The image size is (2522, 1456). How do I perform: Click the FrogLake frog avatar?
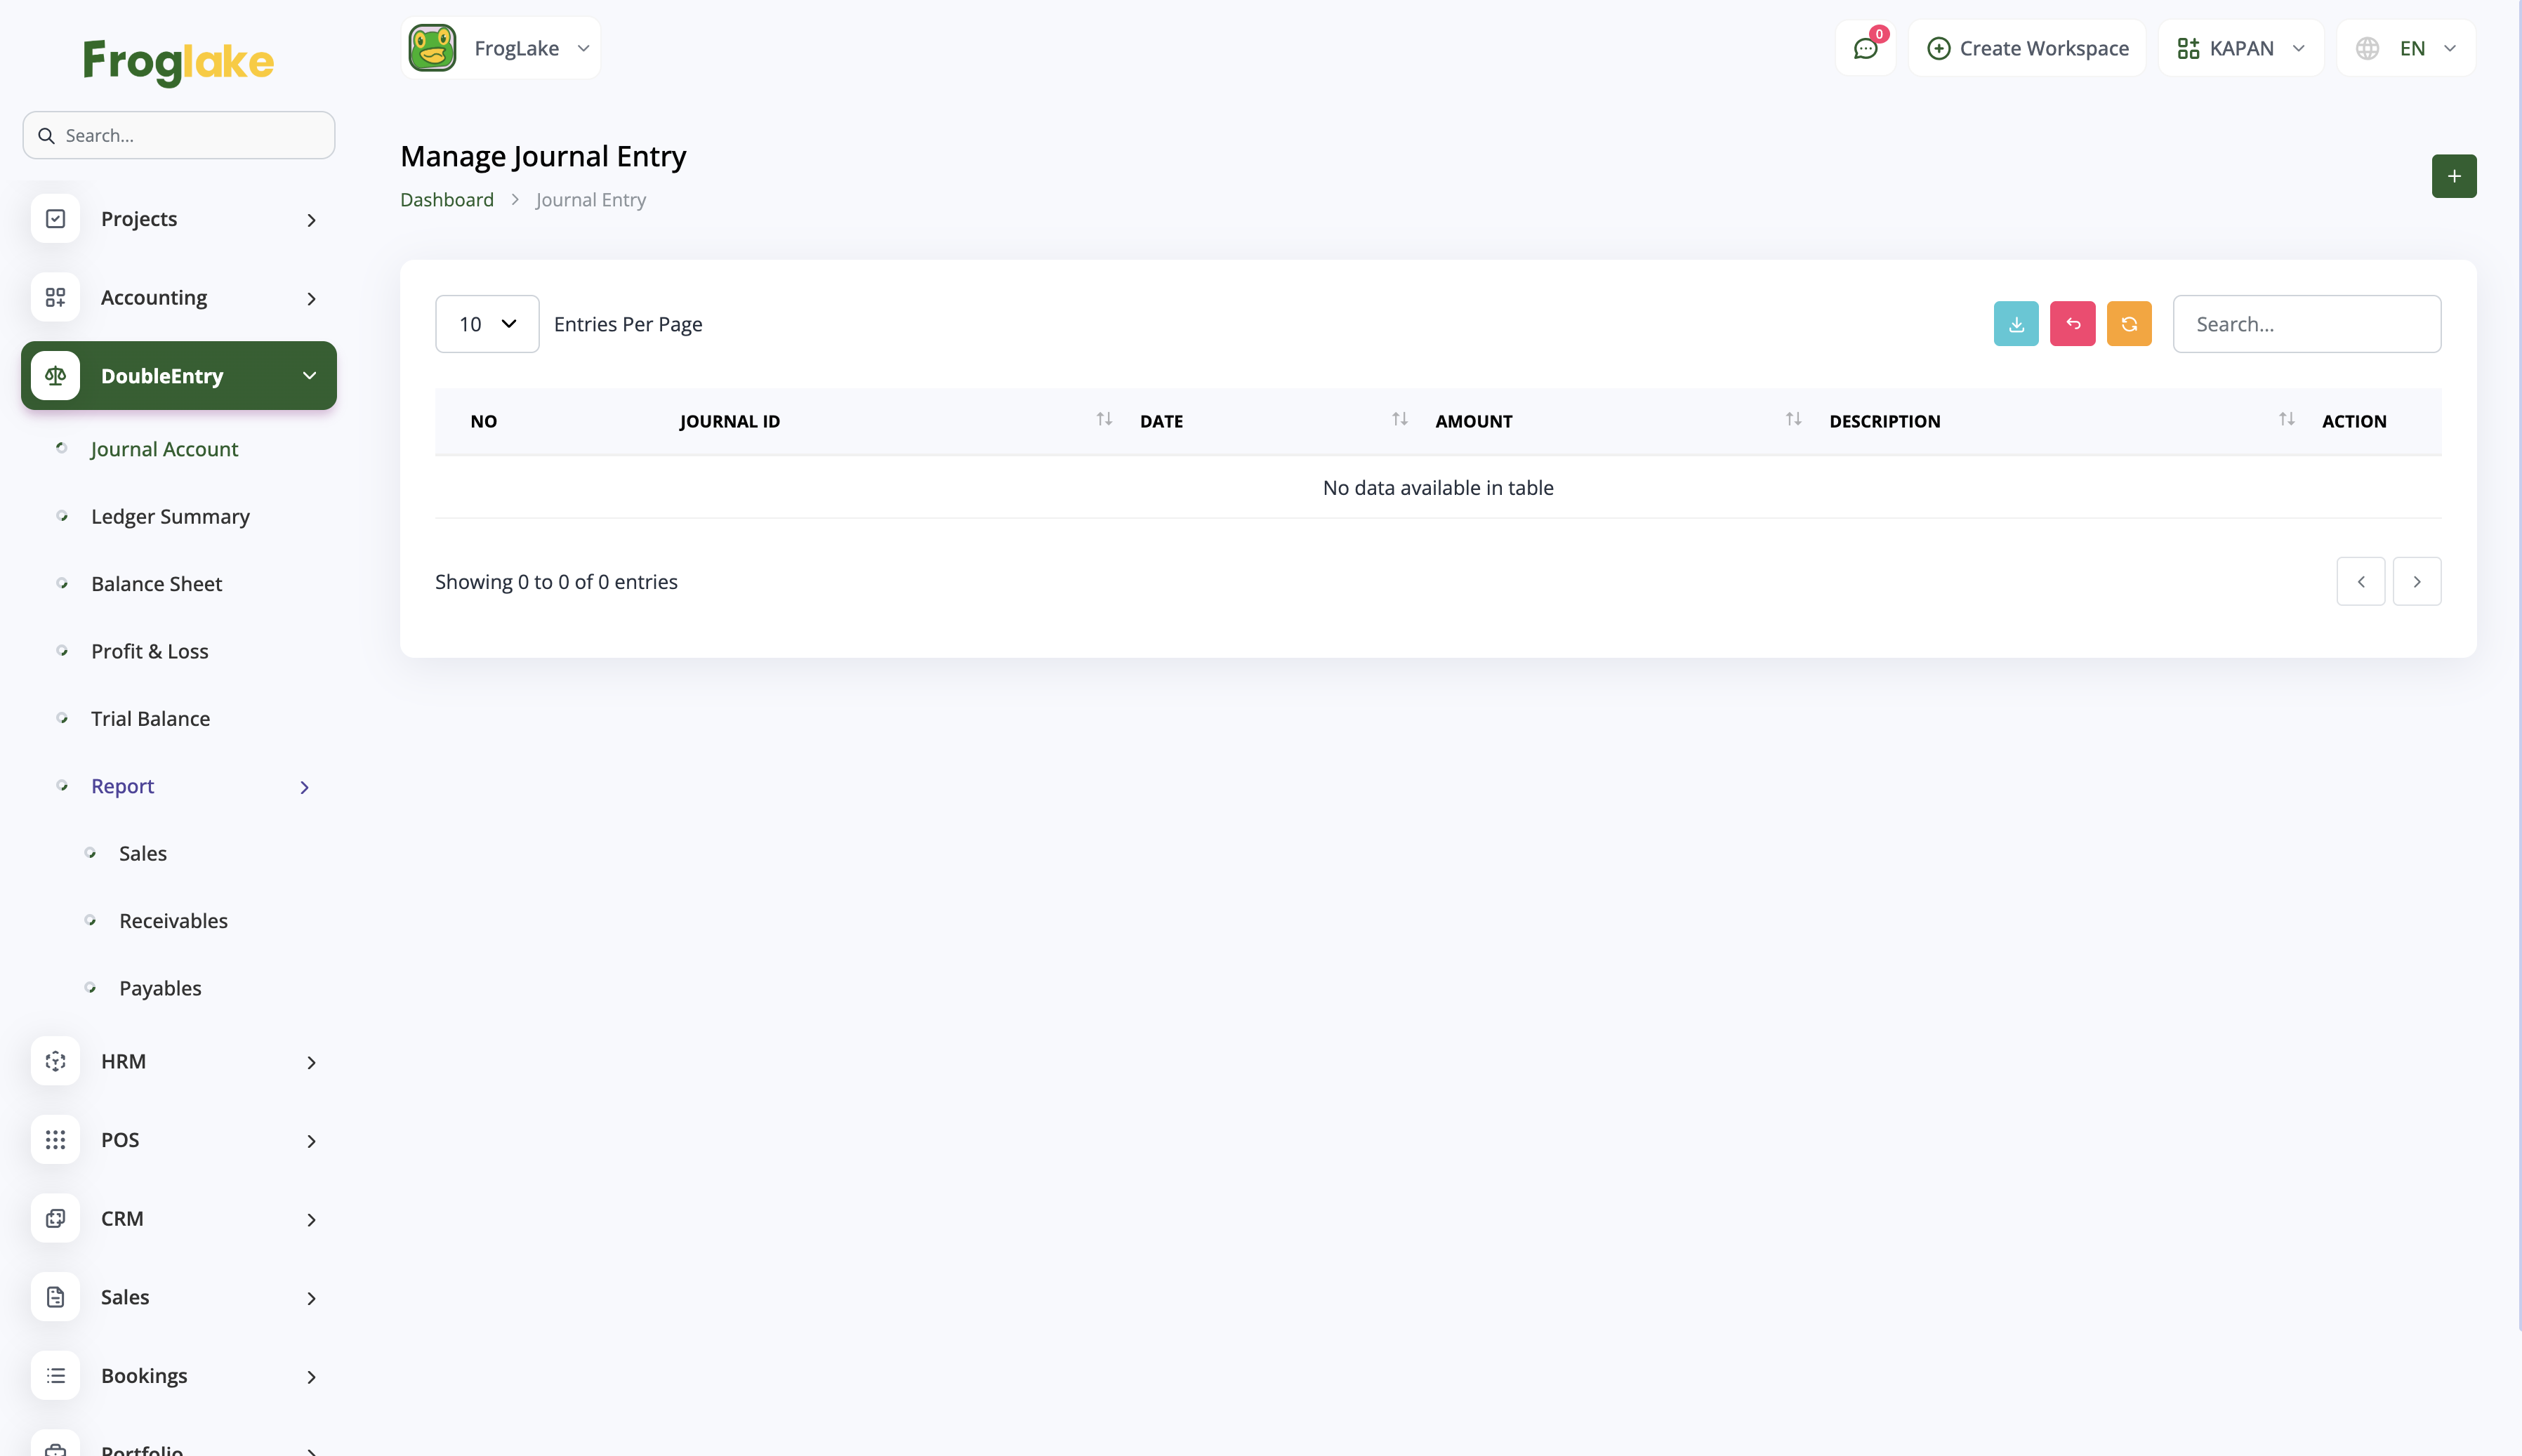pos(432,48)
